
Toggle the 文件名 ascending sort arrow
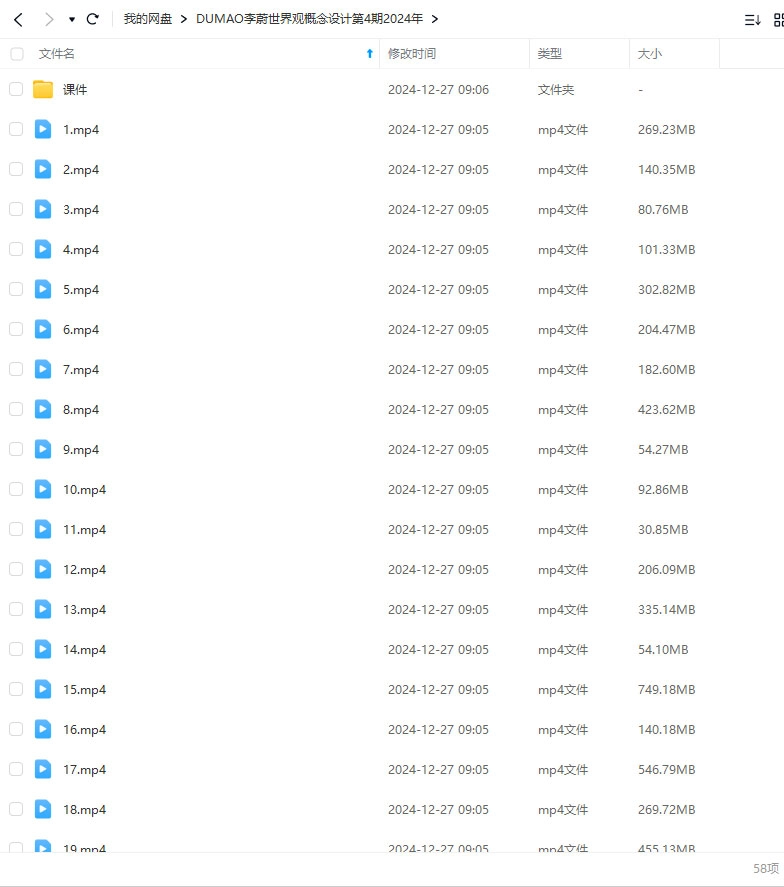[x=369, y=54]
